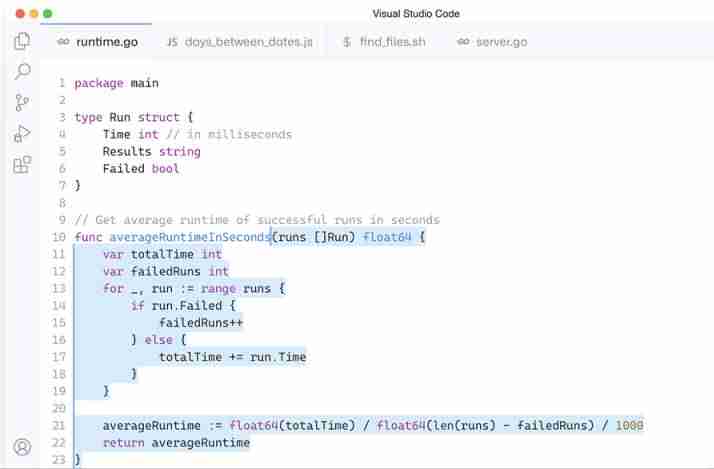Click 'averageRuntimeInSeconds' function name

[x=190, y=237]
